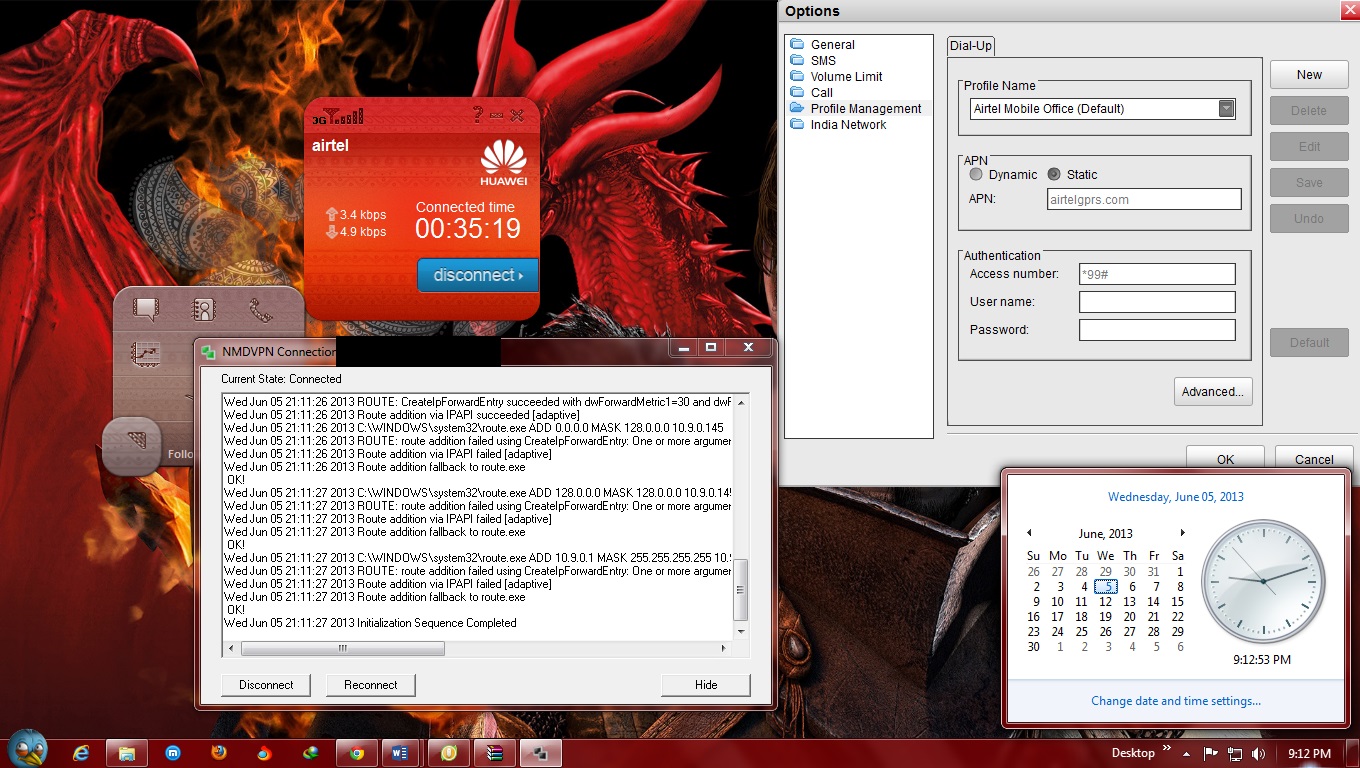Click OK in Options dialog

point(1225,458)
